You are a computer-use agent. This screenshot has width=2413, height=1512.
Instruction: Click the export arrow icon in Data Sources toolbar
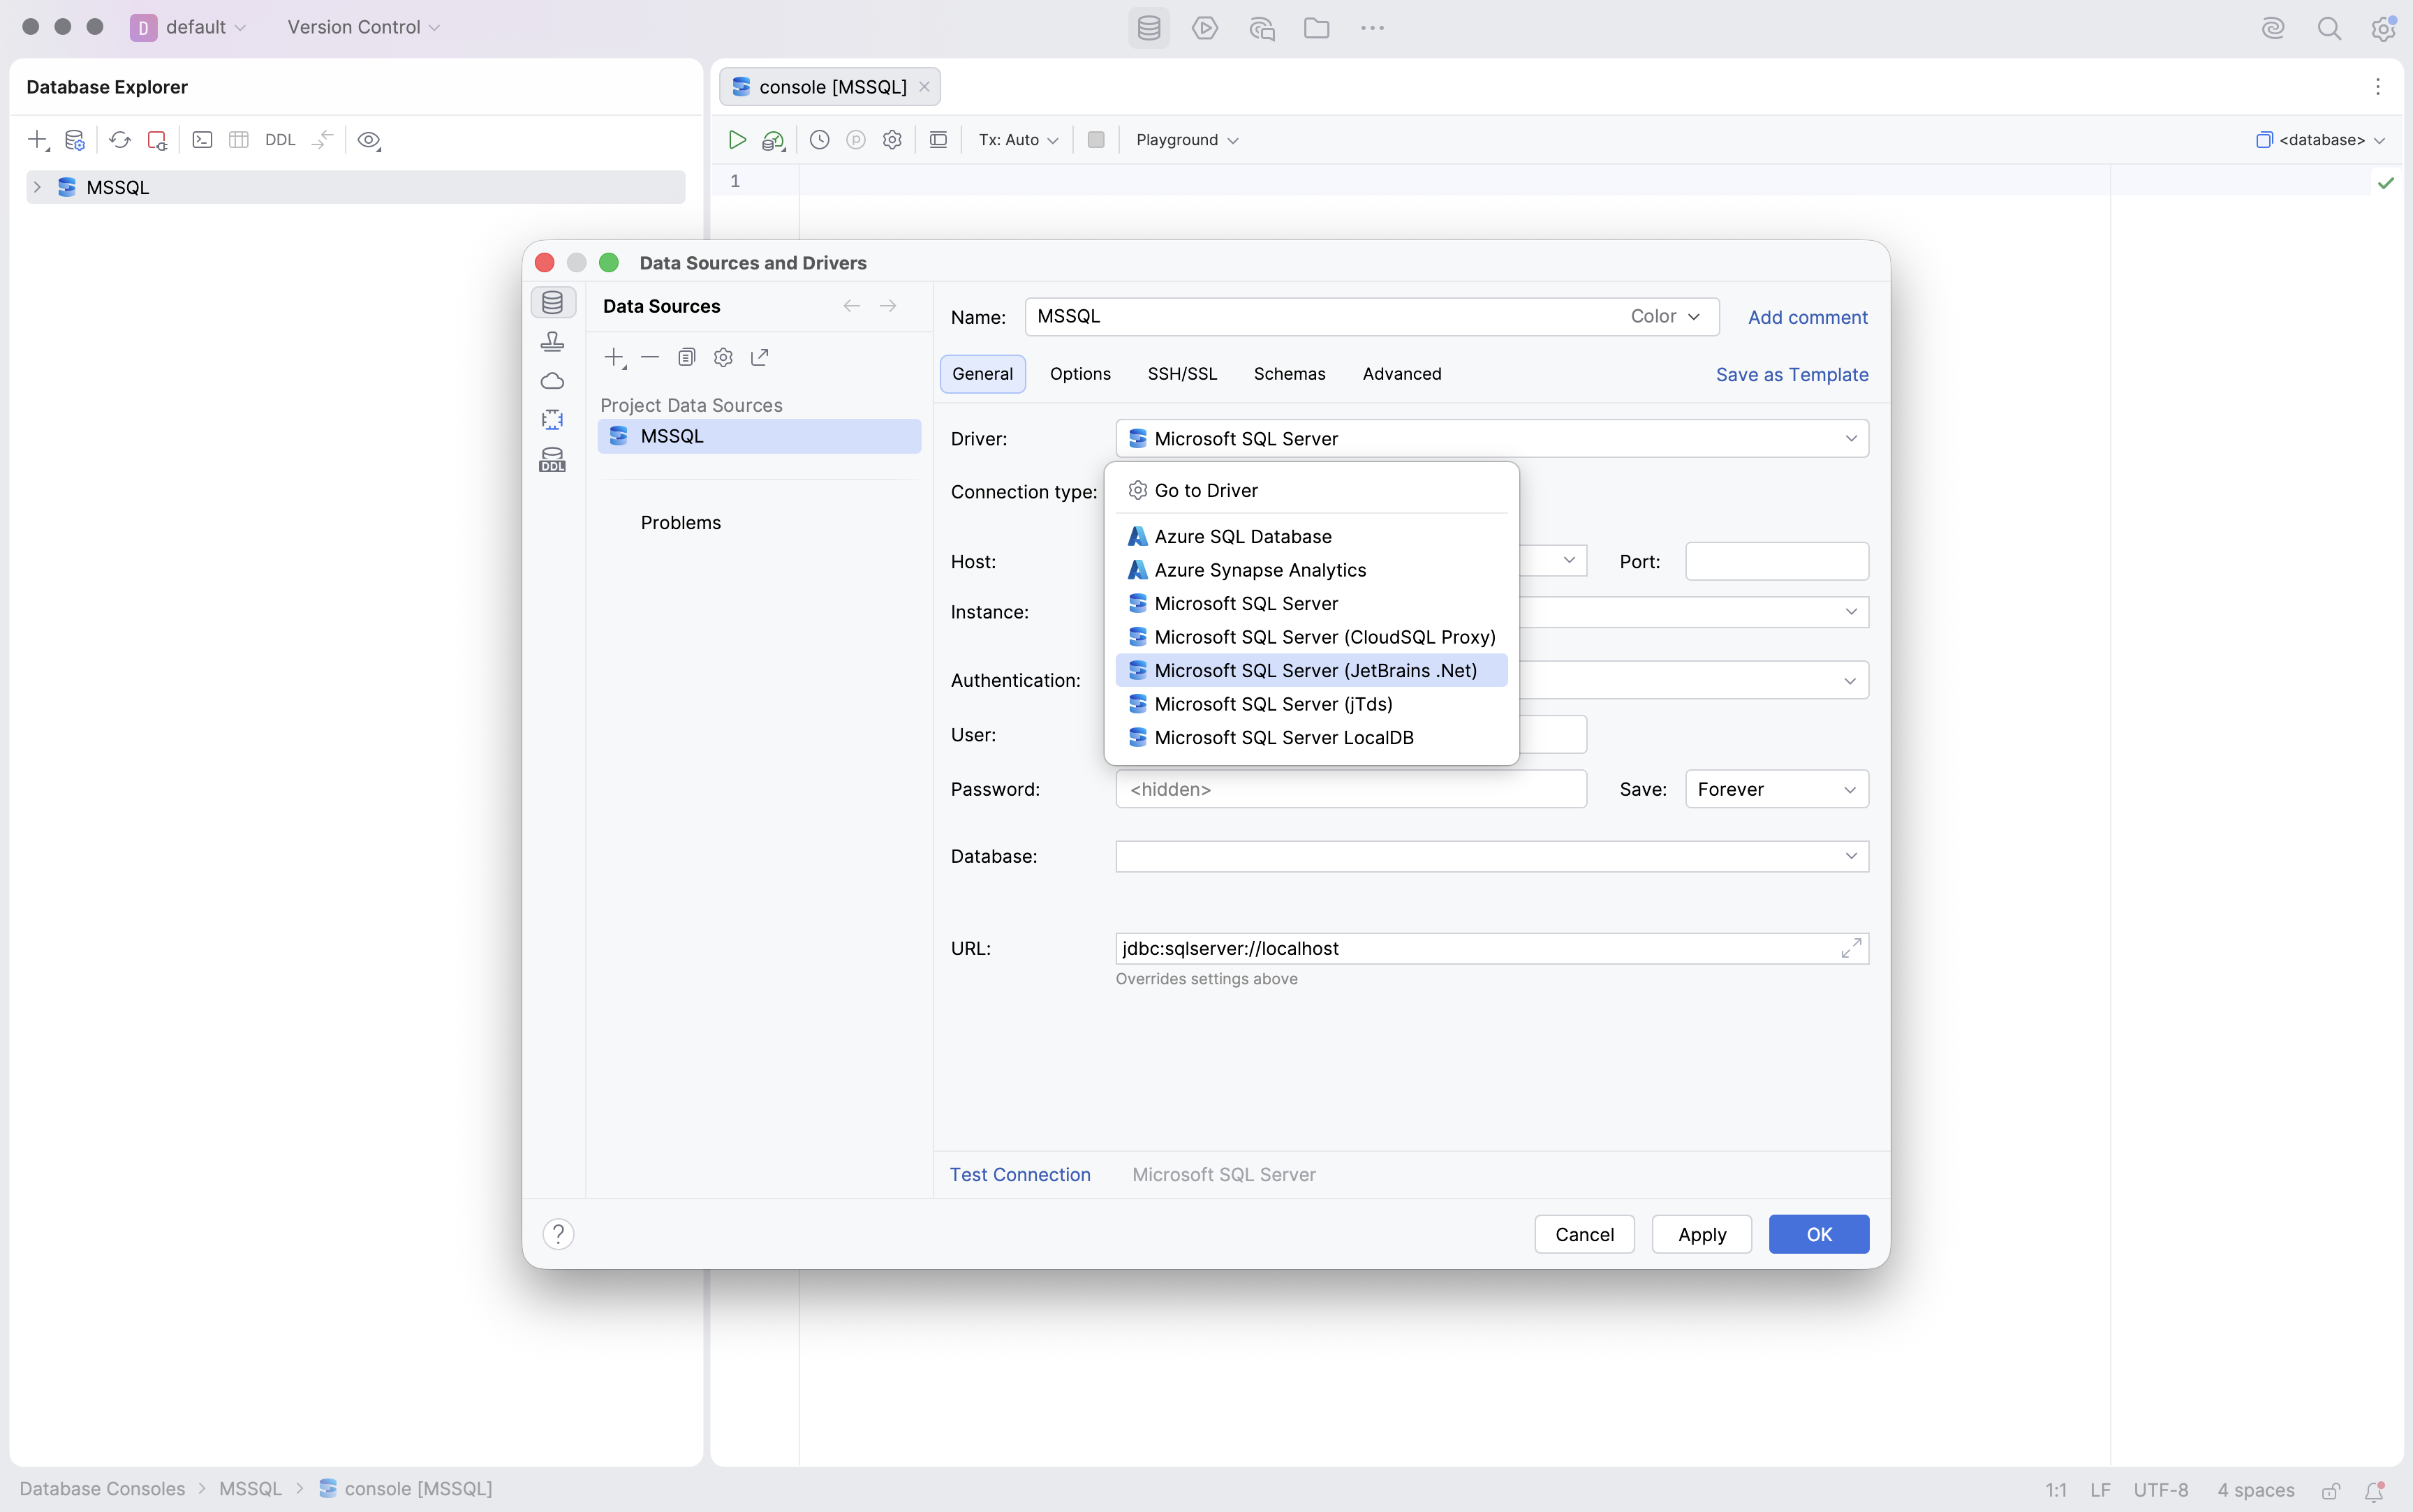click(x=760, y=357)
